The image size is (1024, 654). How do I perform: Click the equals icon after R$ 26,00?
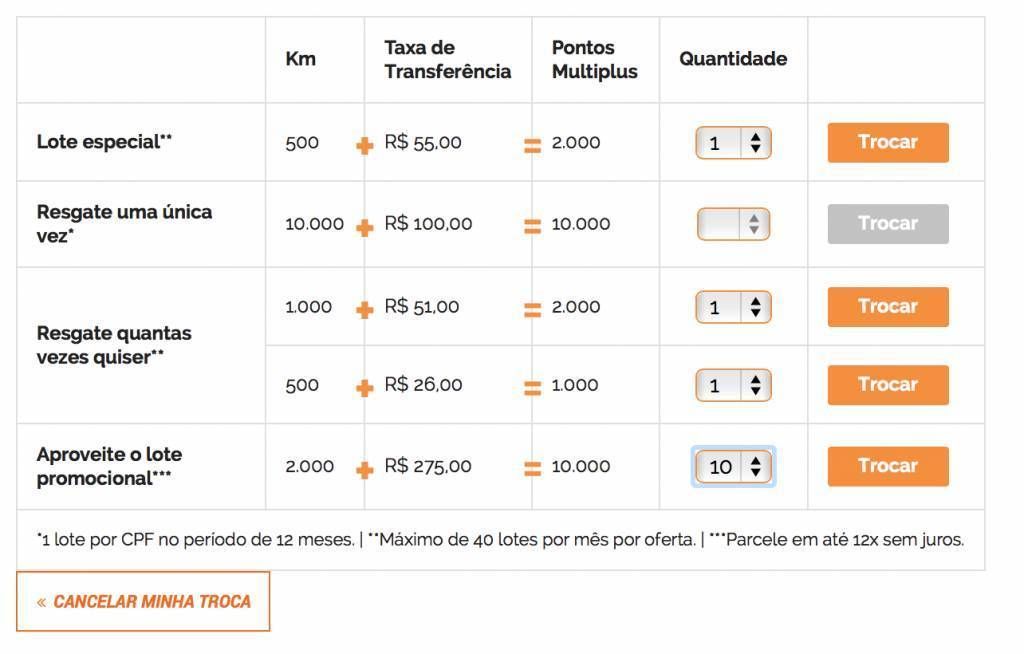tap(532, 388)
